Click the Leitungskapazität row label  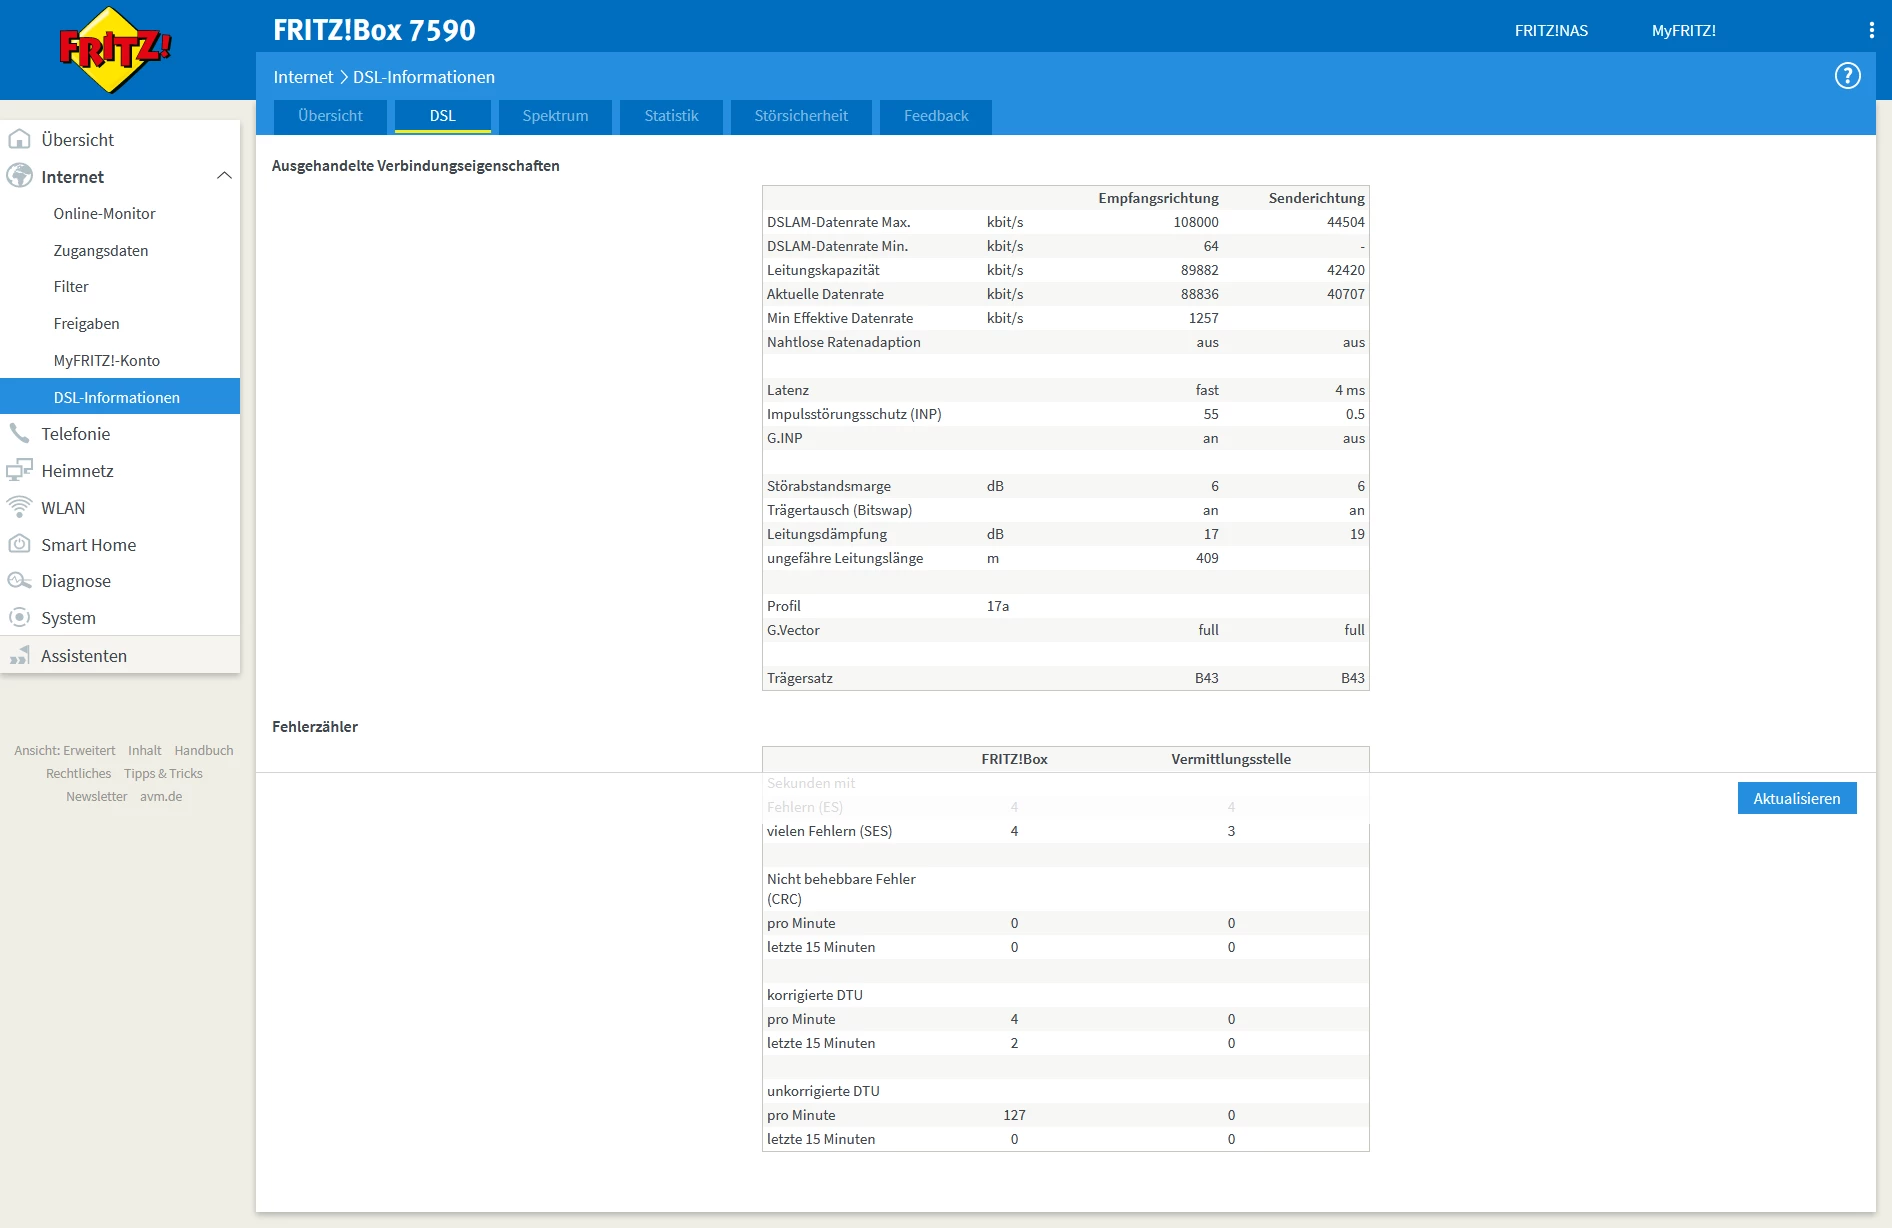point(823,270)
